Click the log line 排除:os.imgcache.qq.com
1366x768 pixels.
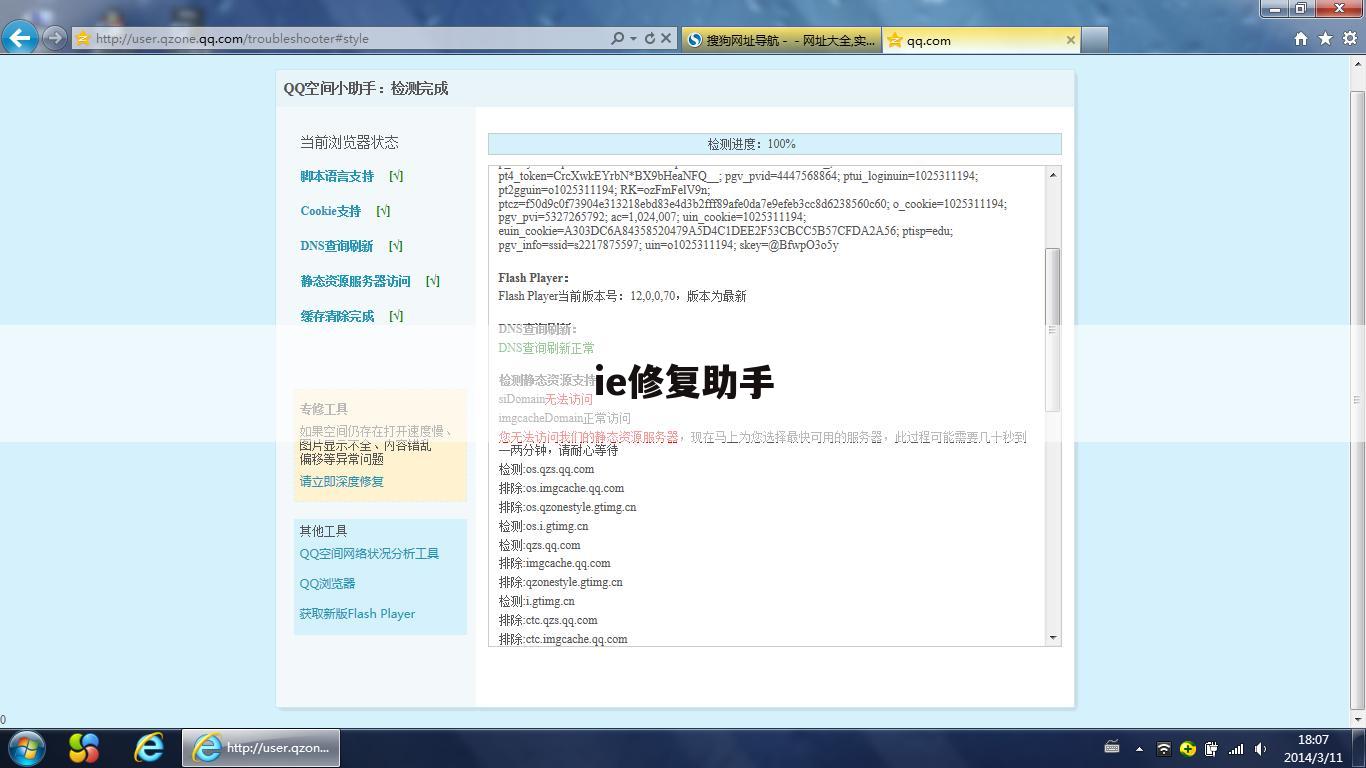coord(561,488)
